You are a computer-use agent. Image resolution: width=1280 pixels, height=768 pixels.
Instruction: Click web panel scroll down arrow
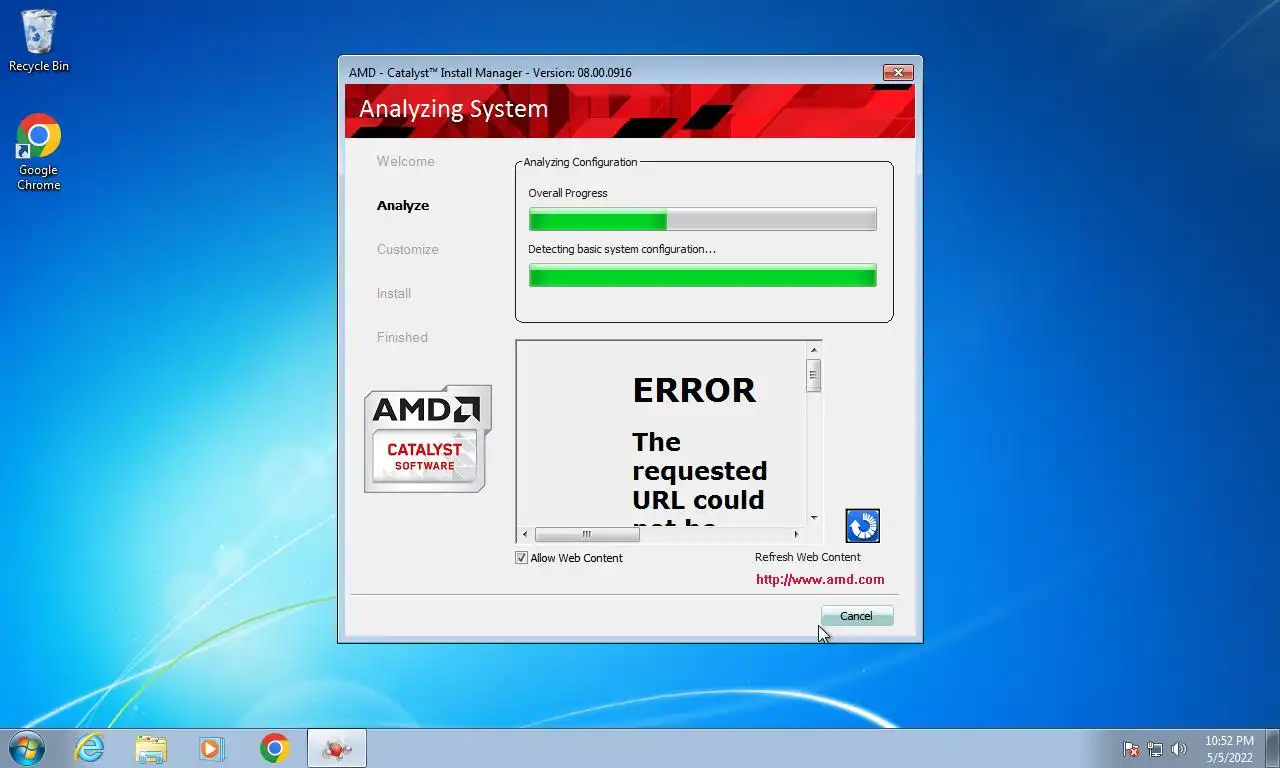814,518
